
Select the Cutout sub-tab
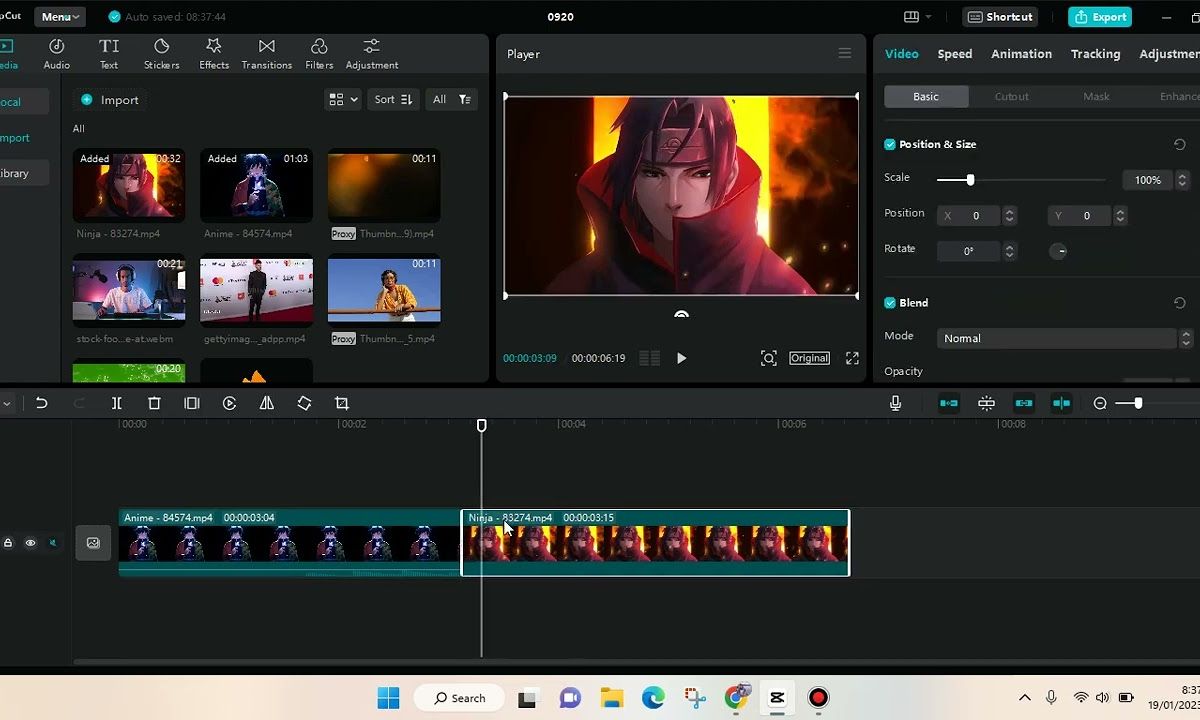coord(1011,96)
